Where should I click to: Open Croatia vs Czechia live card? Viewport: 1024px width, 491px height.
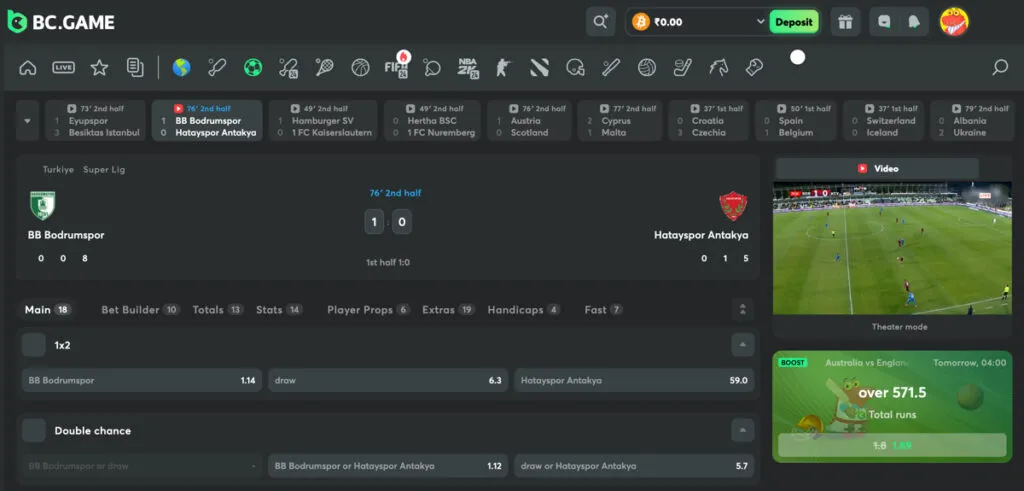pyautogui.click(x=709, y=120)
